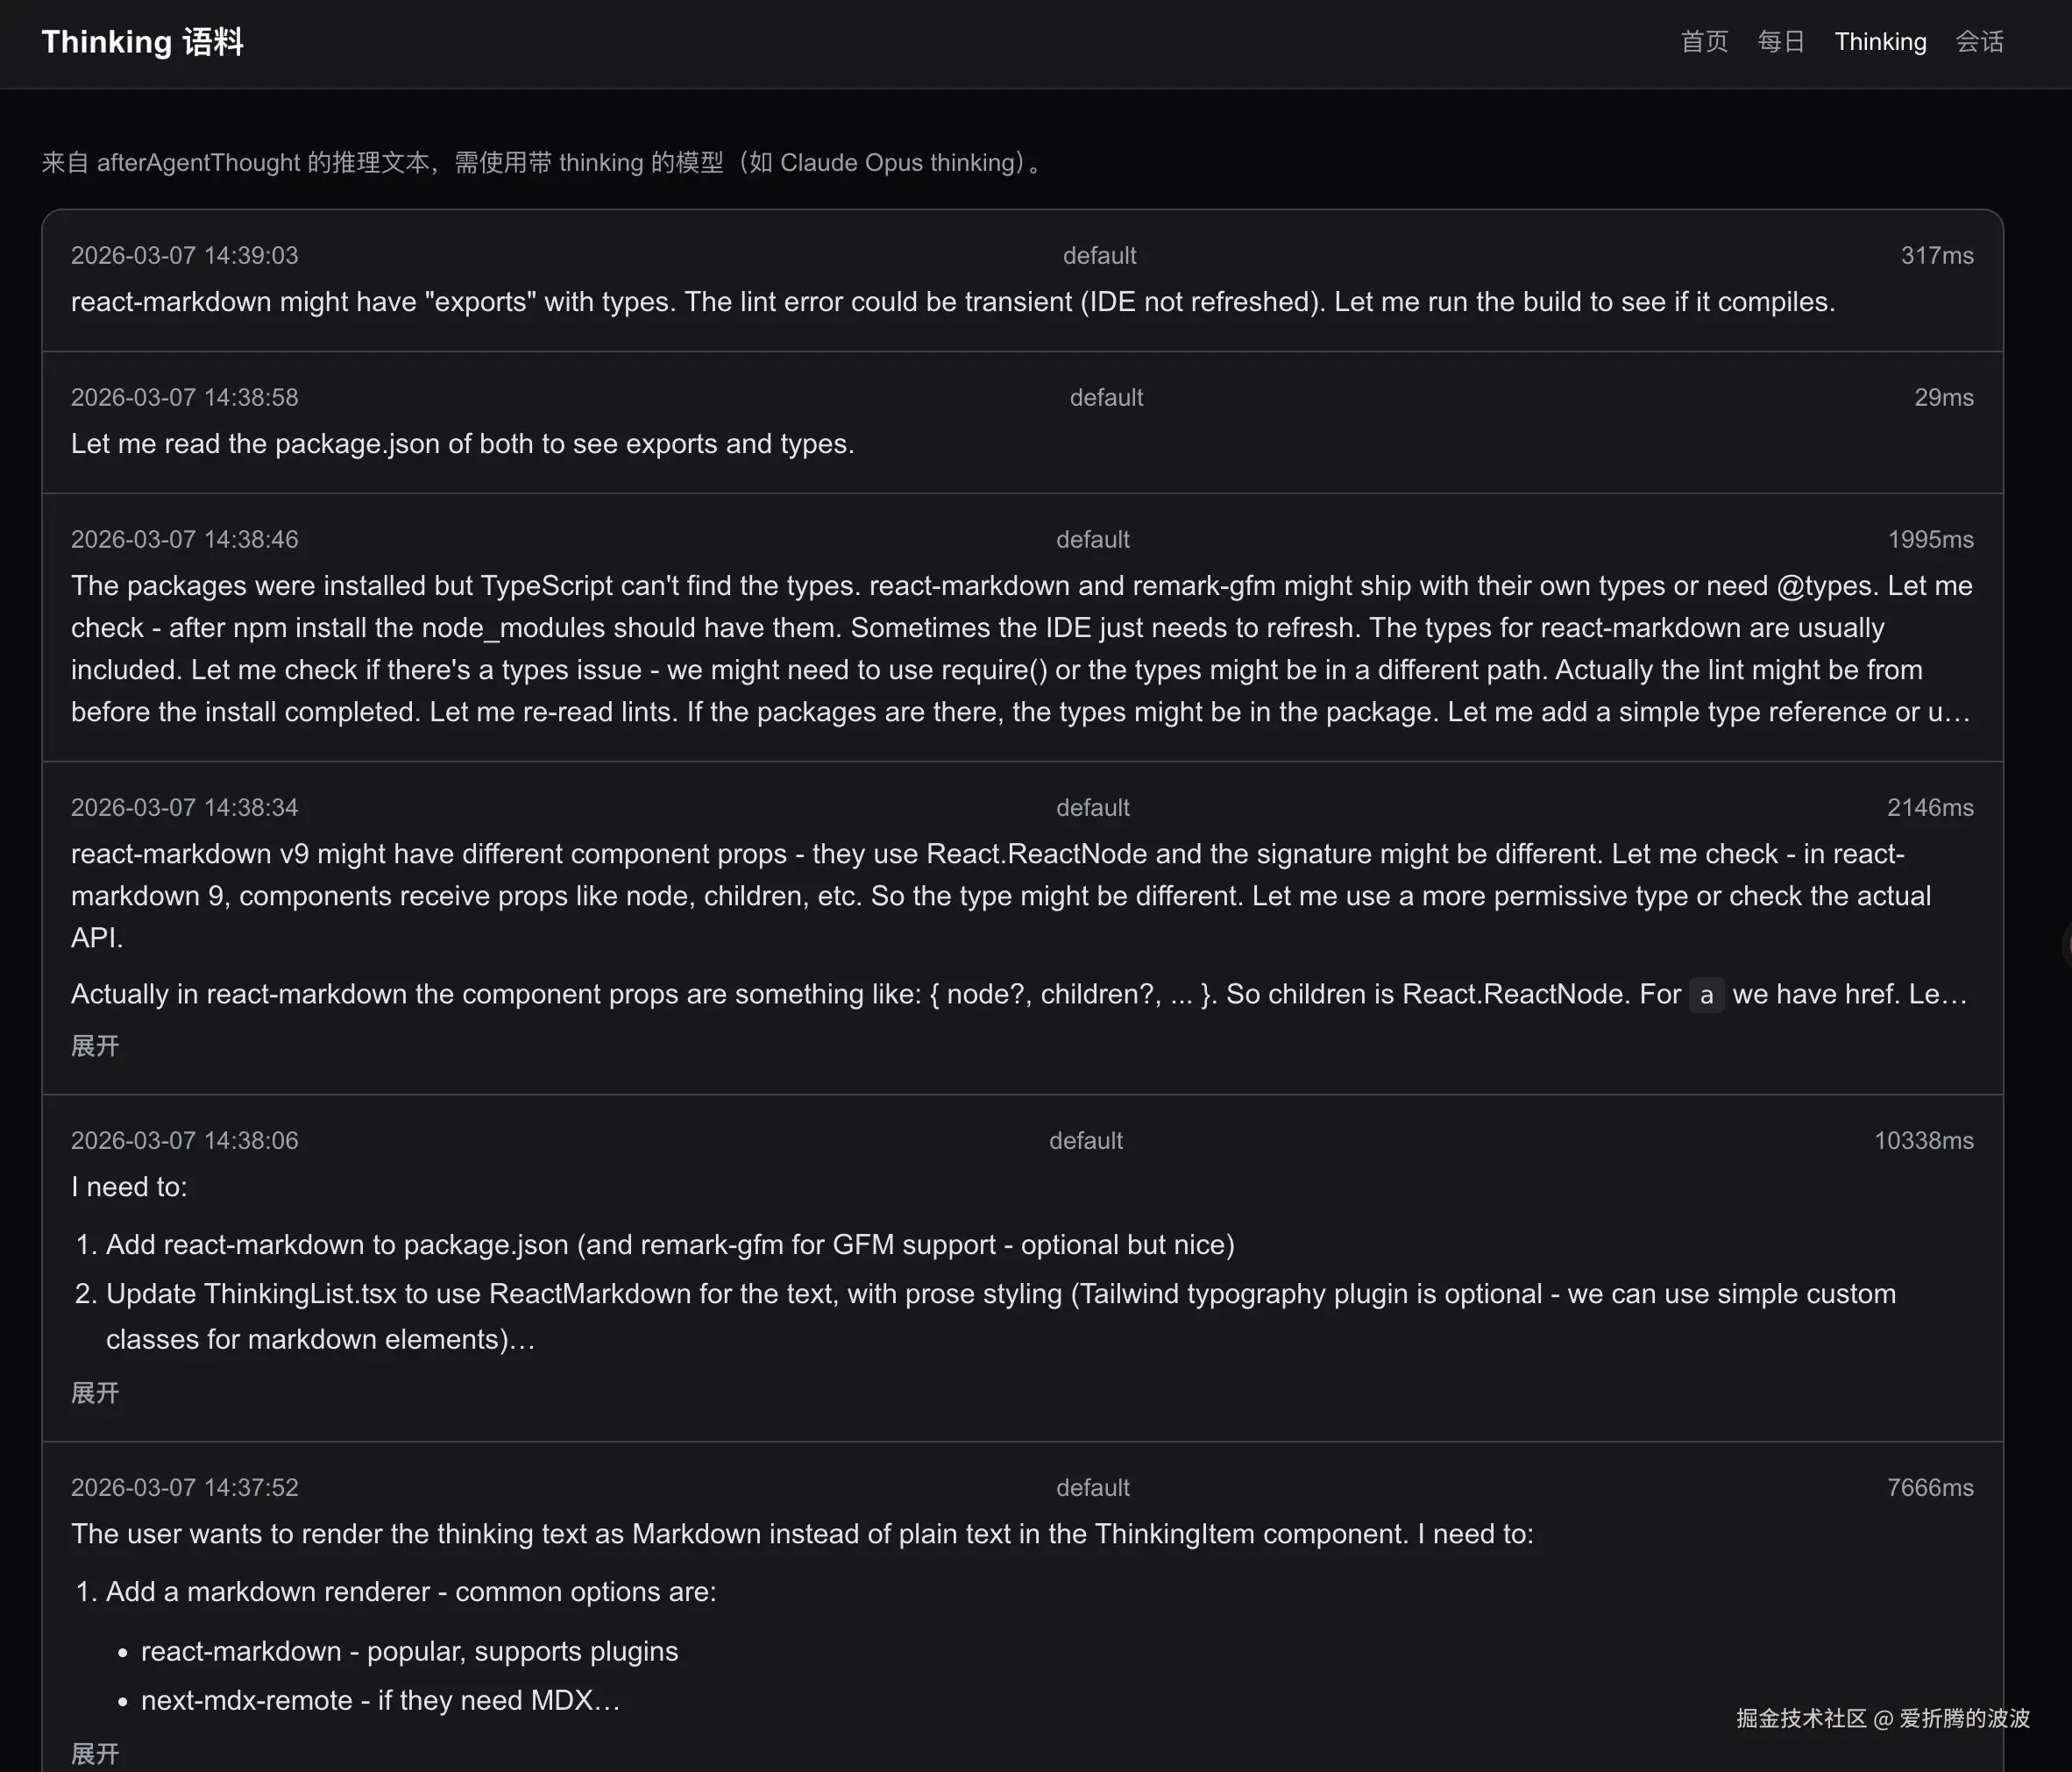
Task: Select the Thinking navigation item
Action: point(1880,42)
